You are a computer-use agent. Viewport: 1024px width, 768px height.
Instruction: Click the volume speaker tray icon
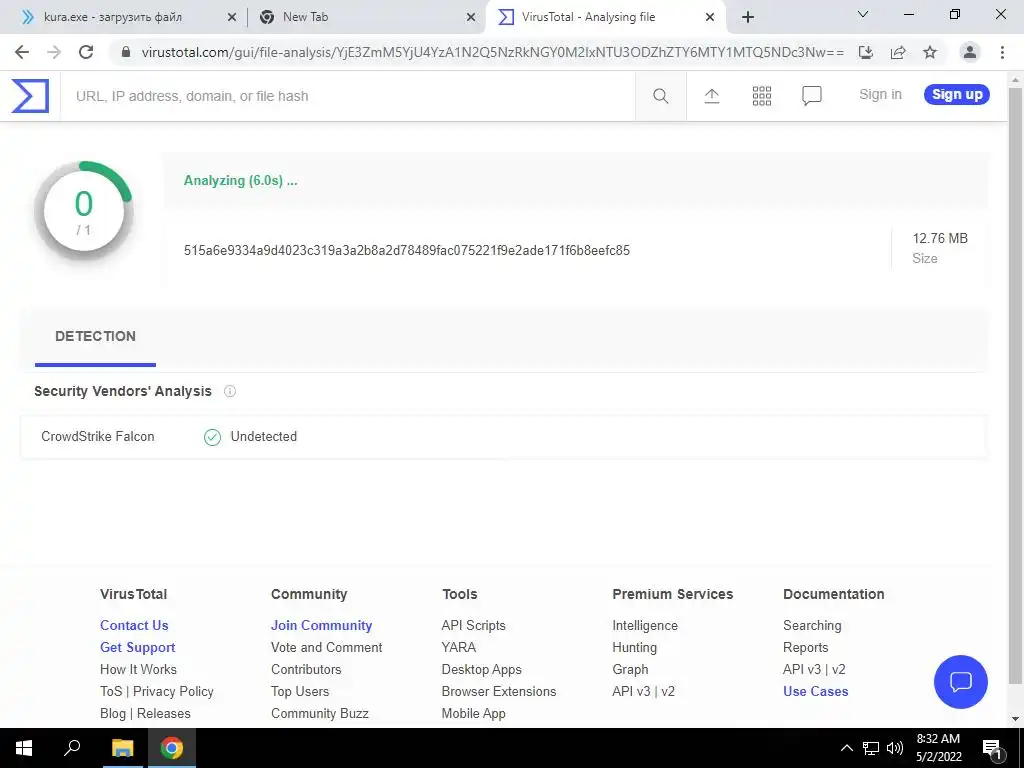pyautogui.click(x=895, y=748)
